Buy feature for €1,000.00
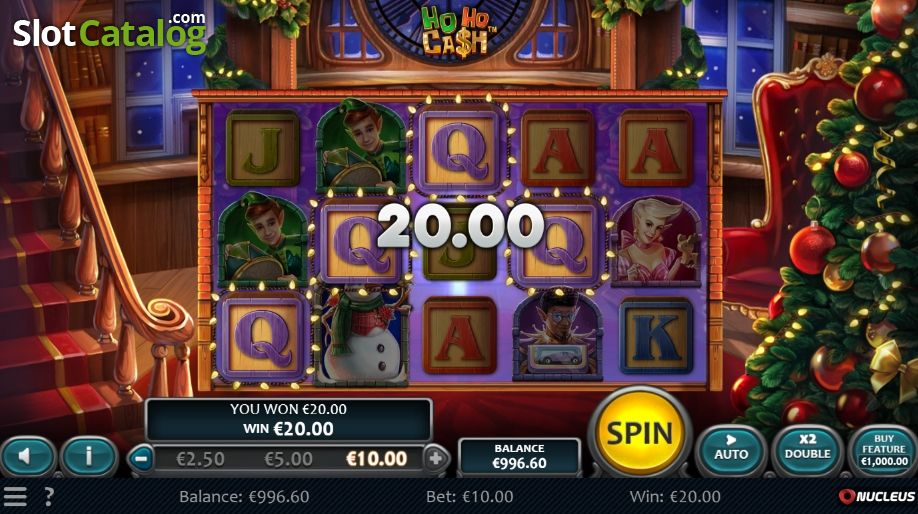This screenshot has width=918, height=514. tap(883, 450)
